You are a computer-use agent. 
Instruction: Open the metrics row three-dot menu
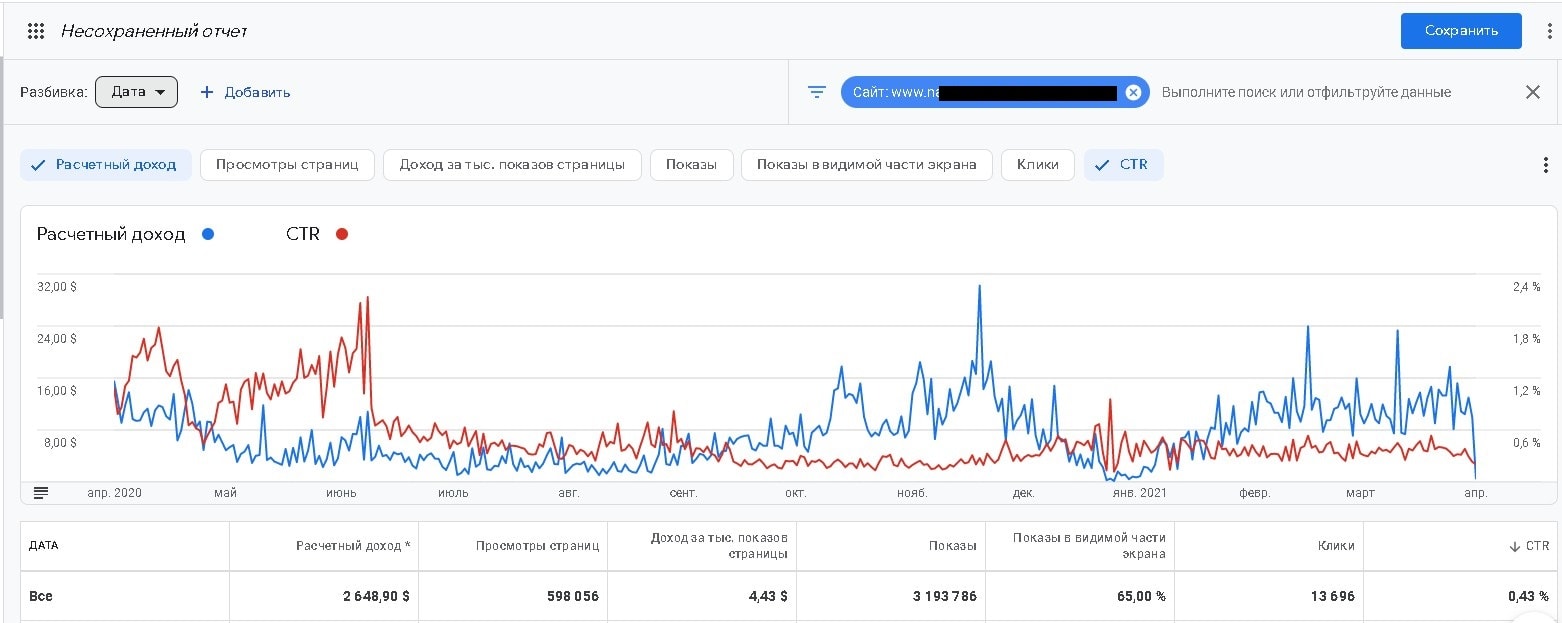pos(1546,165)
